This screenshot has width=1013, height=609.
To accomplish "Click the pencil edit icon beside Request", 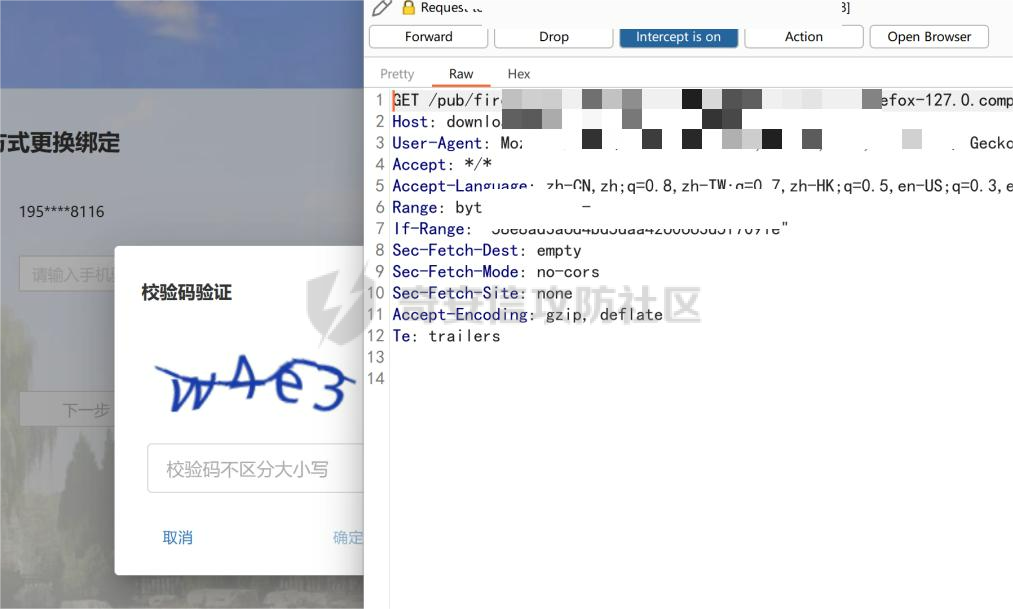I will coord(381,8).
